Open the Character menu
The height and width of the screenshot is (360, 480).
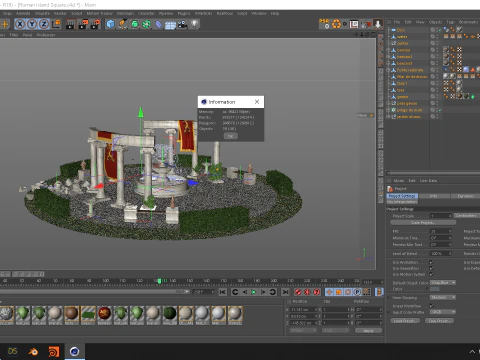coord(146,13)
